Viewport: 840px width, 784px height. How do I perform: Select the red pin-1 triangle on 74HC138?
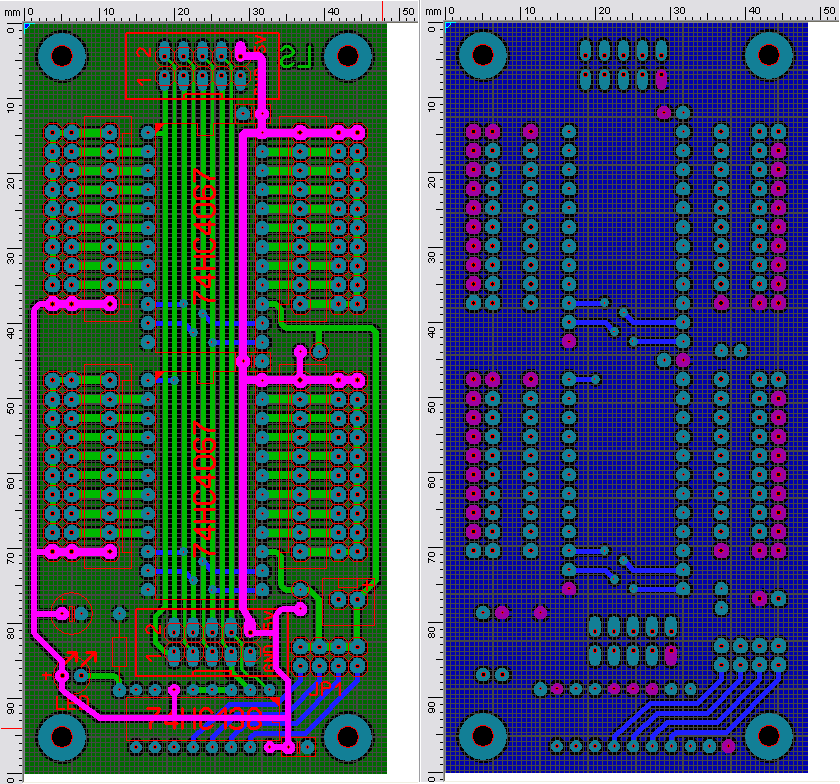pos(276,700)
